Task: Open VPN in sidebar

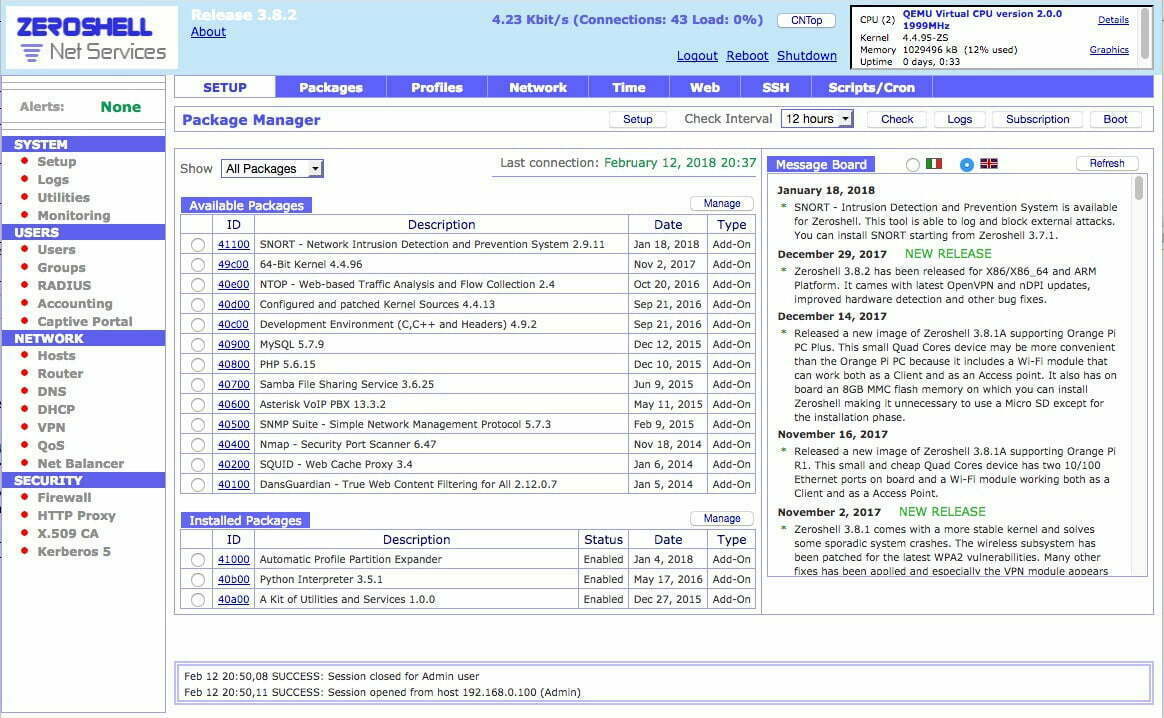Action: point(51,428)
